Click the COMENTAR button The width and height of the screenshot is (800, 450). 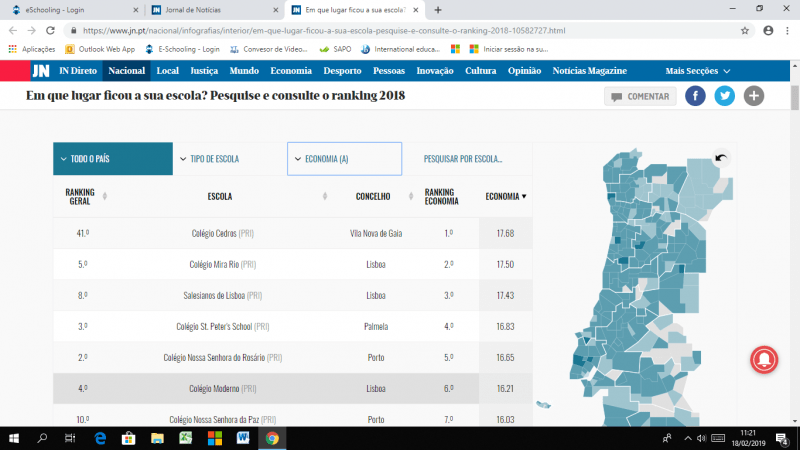pos(640,96)
